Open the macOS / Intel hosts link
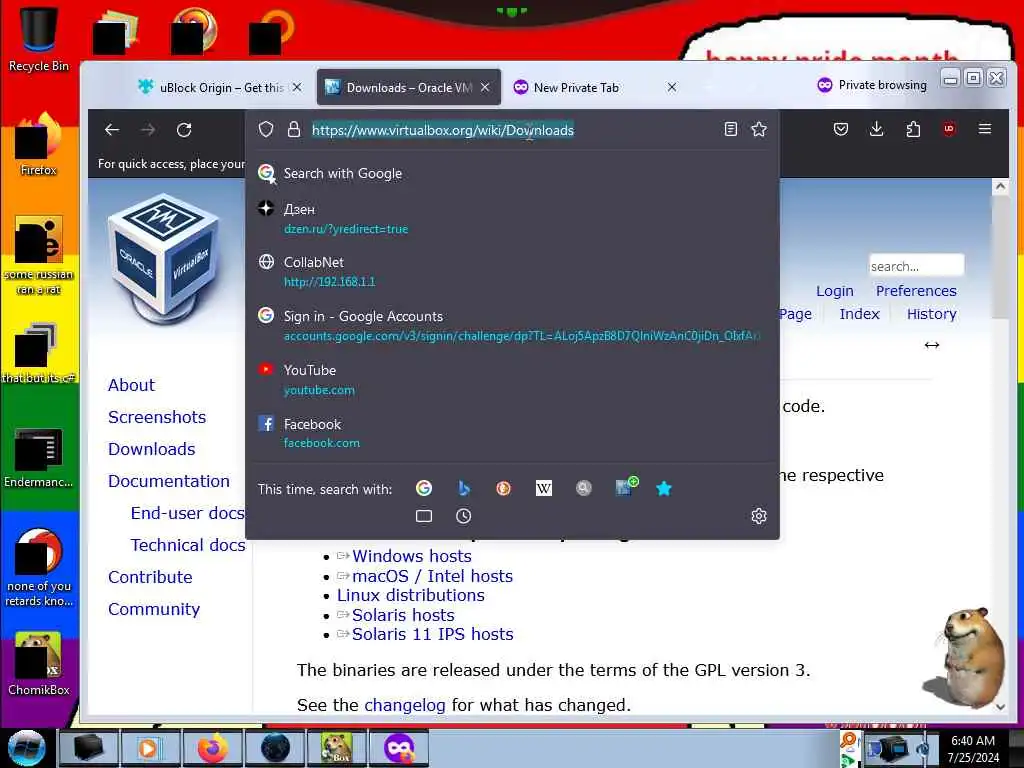 tap(432, 576)
